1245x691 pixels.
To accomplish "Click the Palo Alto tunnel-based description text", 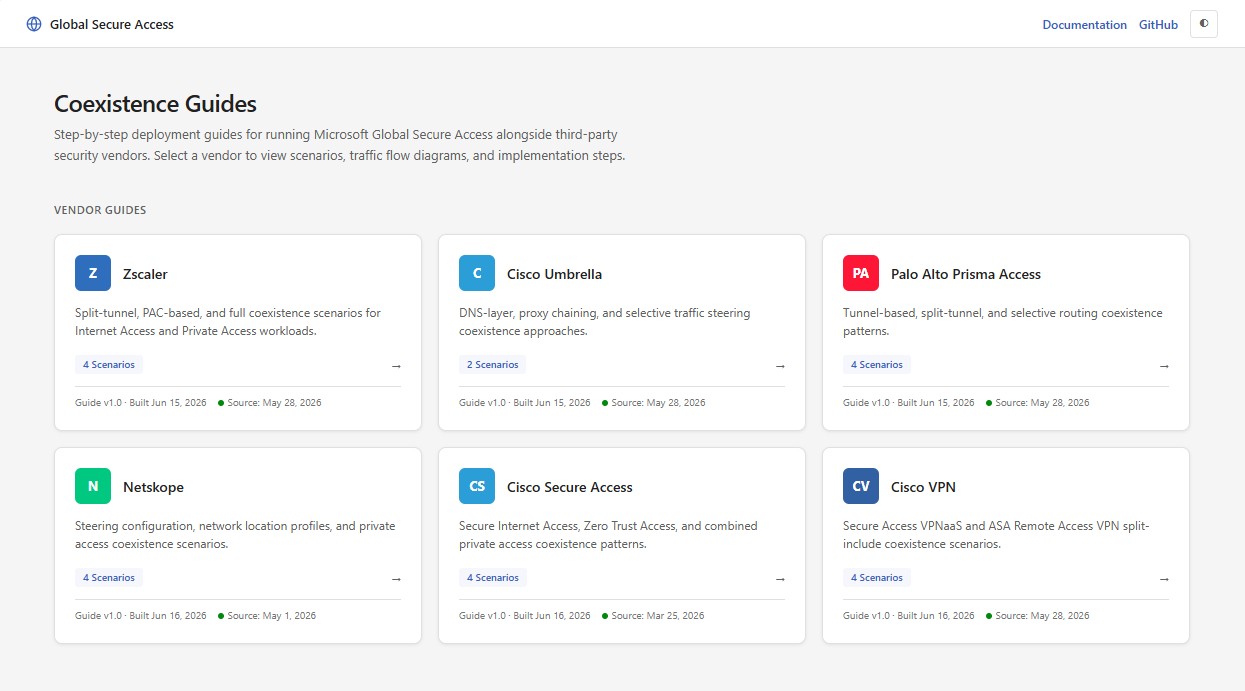I will click(x=1003, y=322).
